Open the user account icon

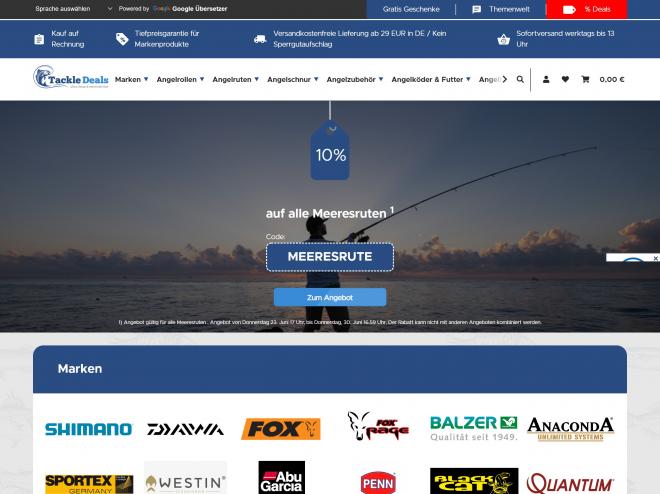(x=546, y=79)
